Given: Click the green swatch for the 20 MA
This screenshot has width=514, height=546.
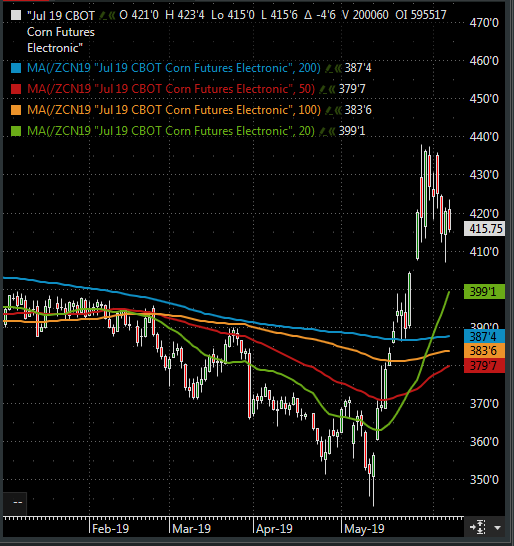Looking at the screenshot, I should (x=16, y=131).
